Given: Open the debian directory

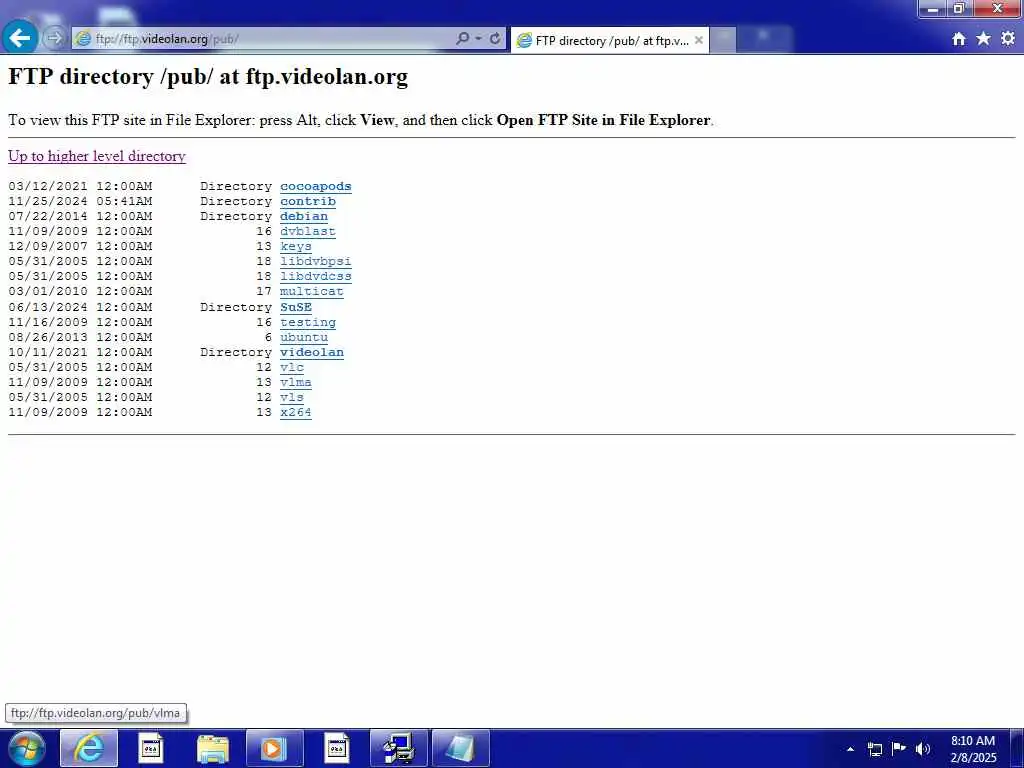Looking at the screenshot, I should [304, 216].
